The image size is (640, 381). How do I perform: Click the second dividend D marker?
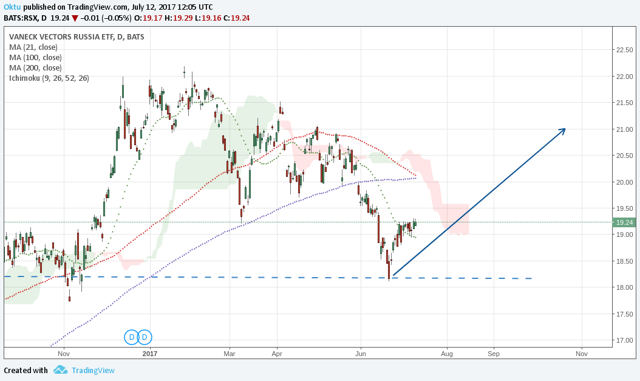[144, 337]
